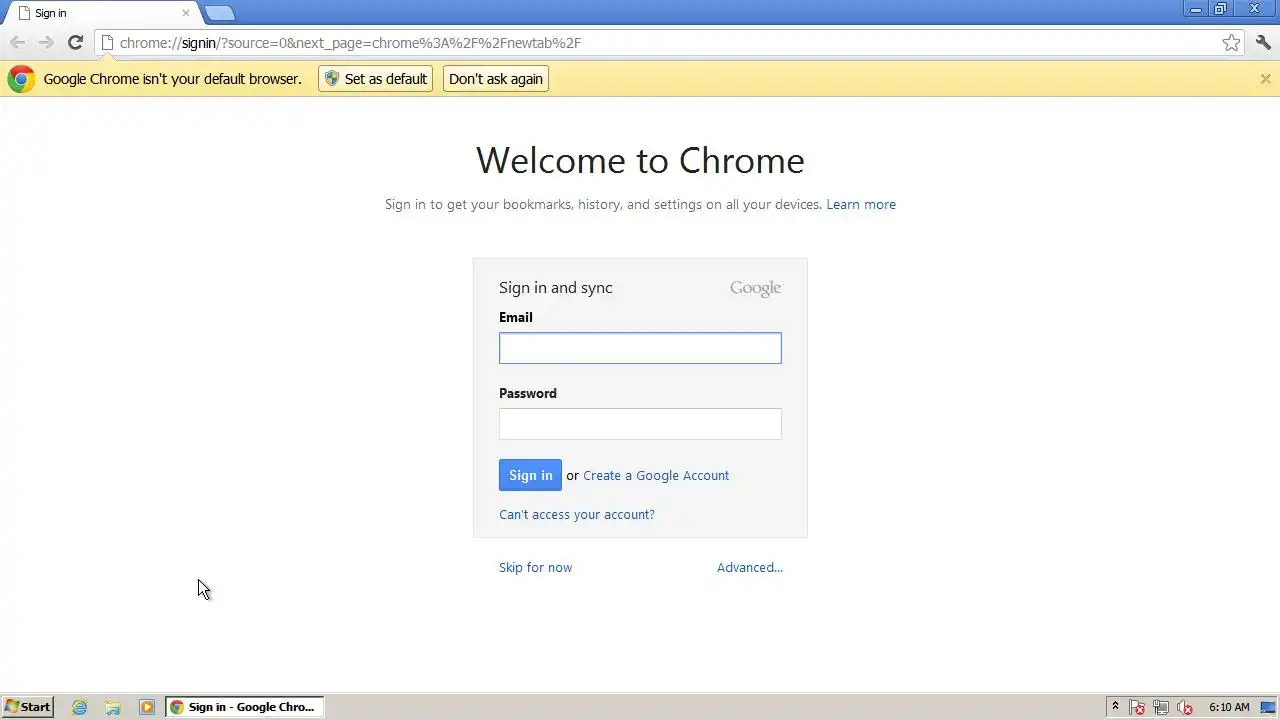Show hidden system tray icons
Screen dimensions: 1280x720
[1115, 707]
